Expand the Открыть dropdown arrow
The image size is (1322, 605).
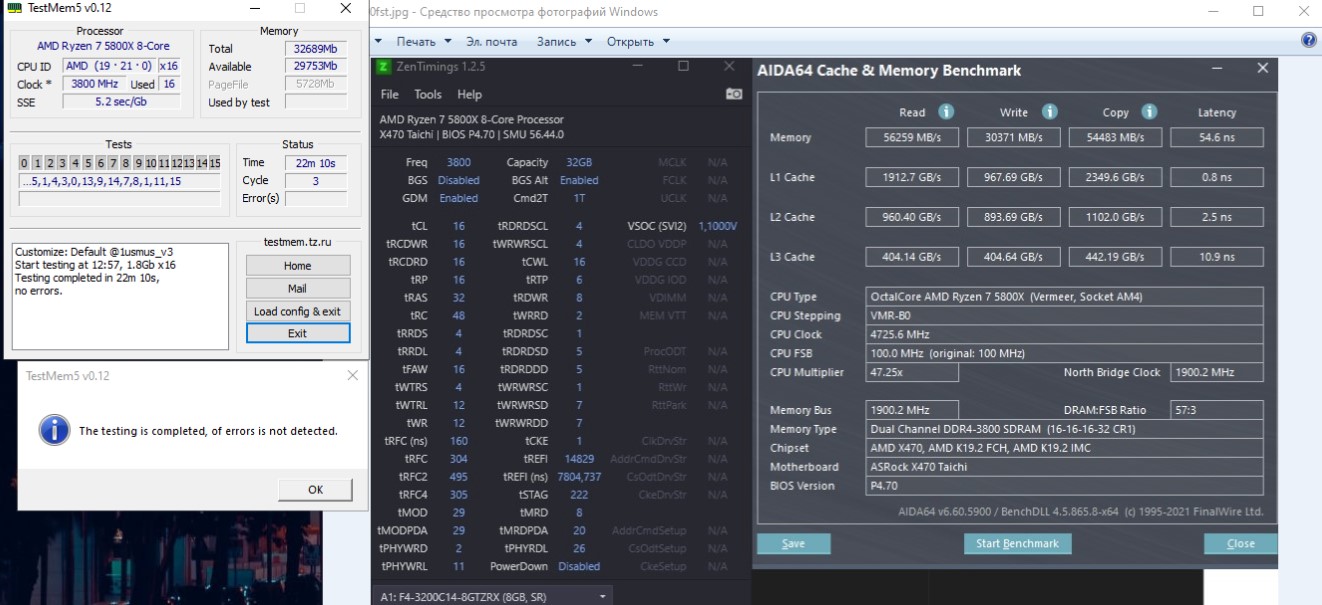click(666, 42)
